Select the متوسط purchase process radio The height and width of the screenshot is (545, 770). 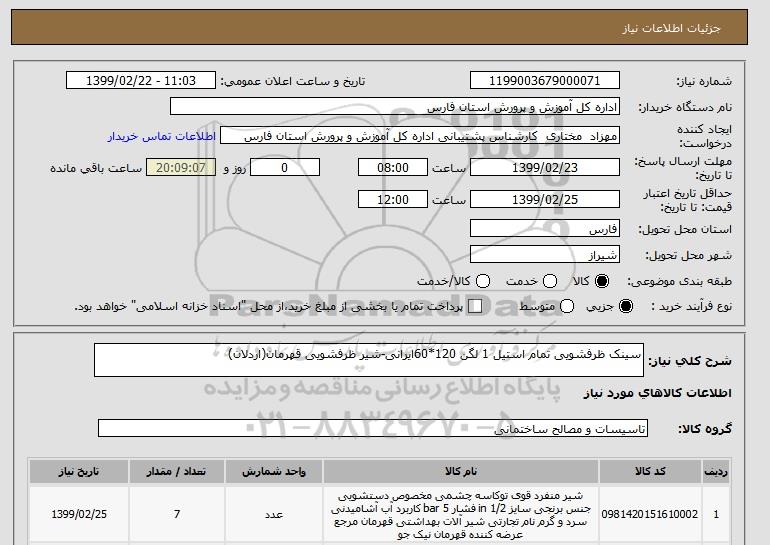(x=567, y=306)
